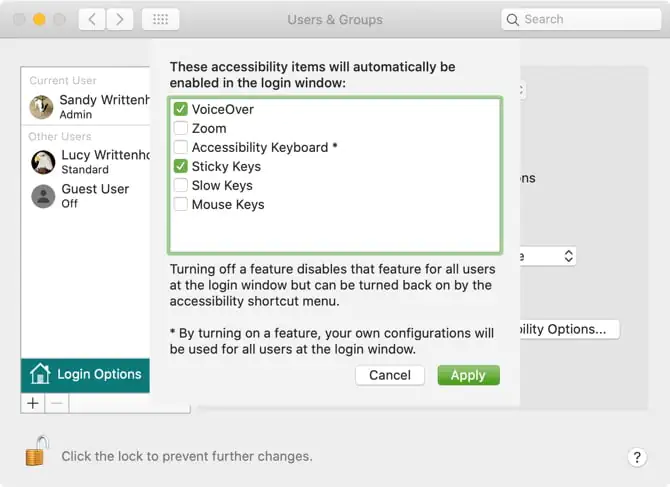Click the add user plus button
This screenshot has width=670, height=487.
click(x=33, y=403)
